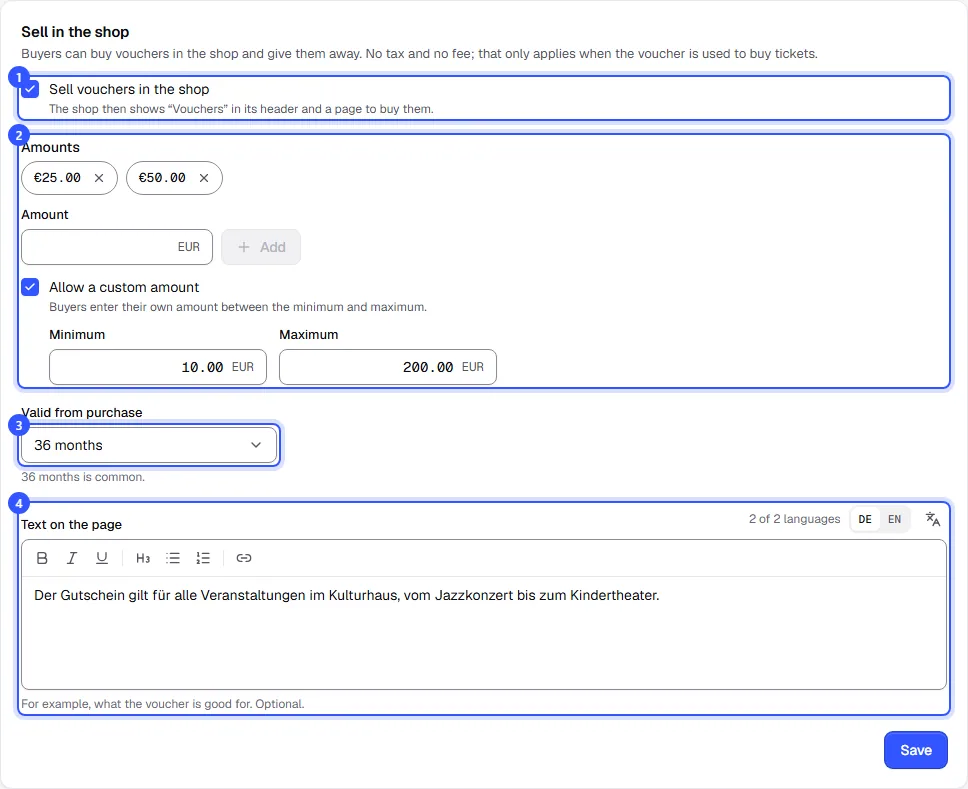This screenshot has width=968, height=789.
Task: Disable Allow a custom amount
Action: tap(30, 287)
